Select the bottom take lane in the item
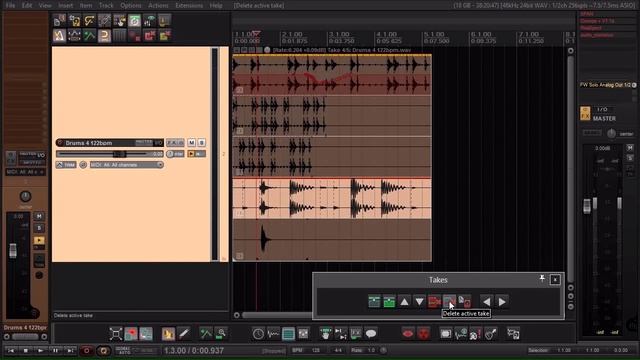 [332, 240]
